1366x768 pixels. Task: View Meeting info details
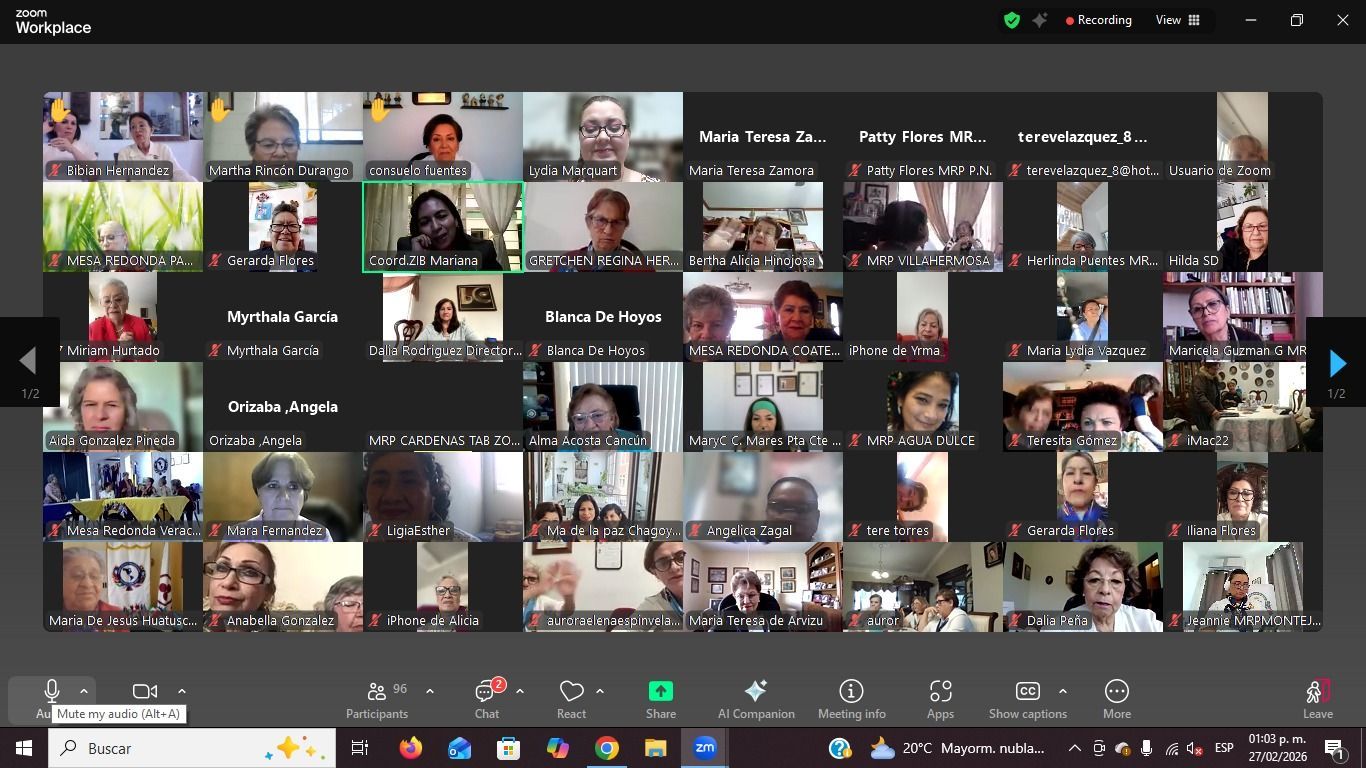click(852, 699)
